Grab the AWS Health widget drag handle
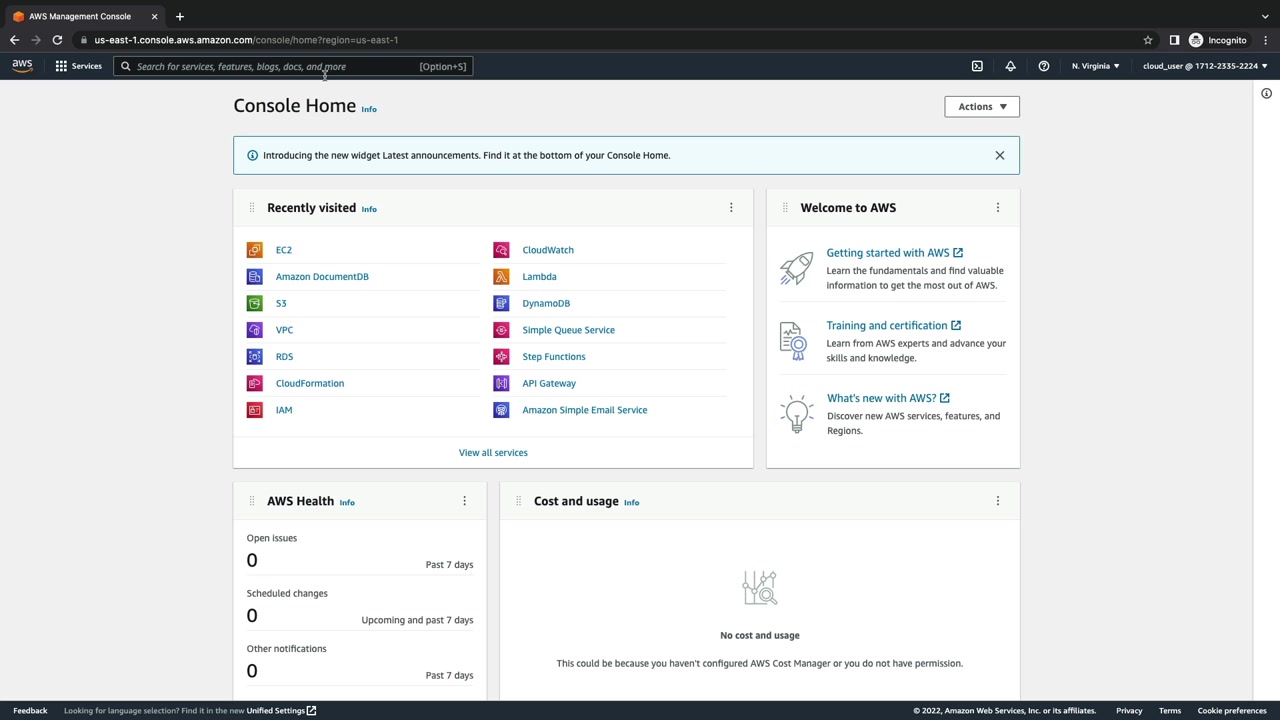The image size is (1280, 720). pos(251,501)
